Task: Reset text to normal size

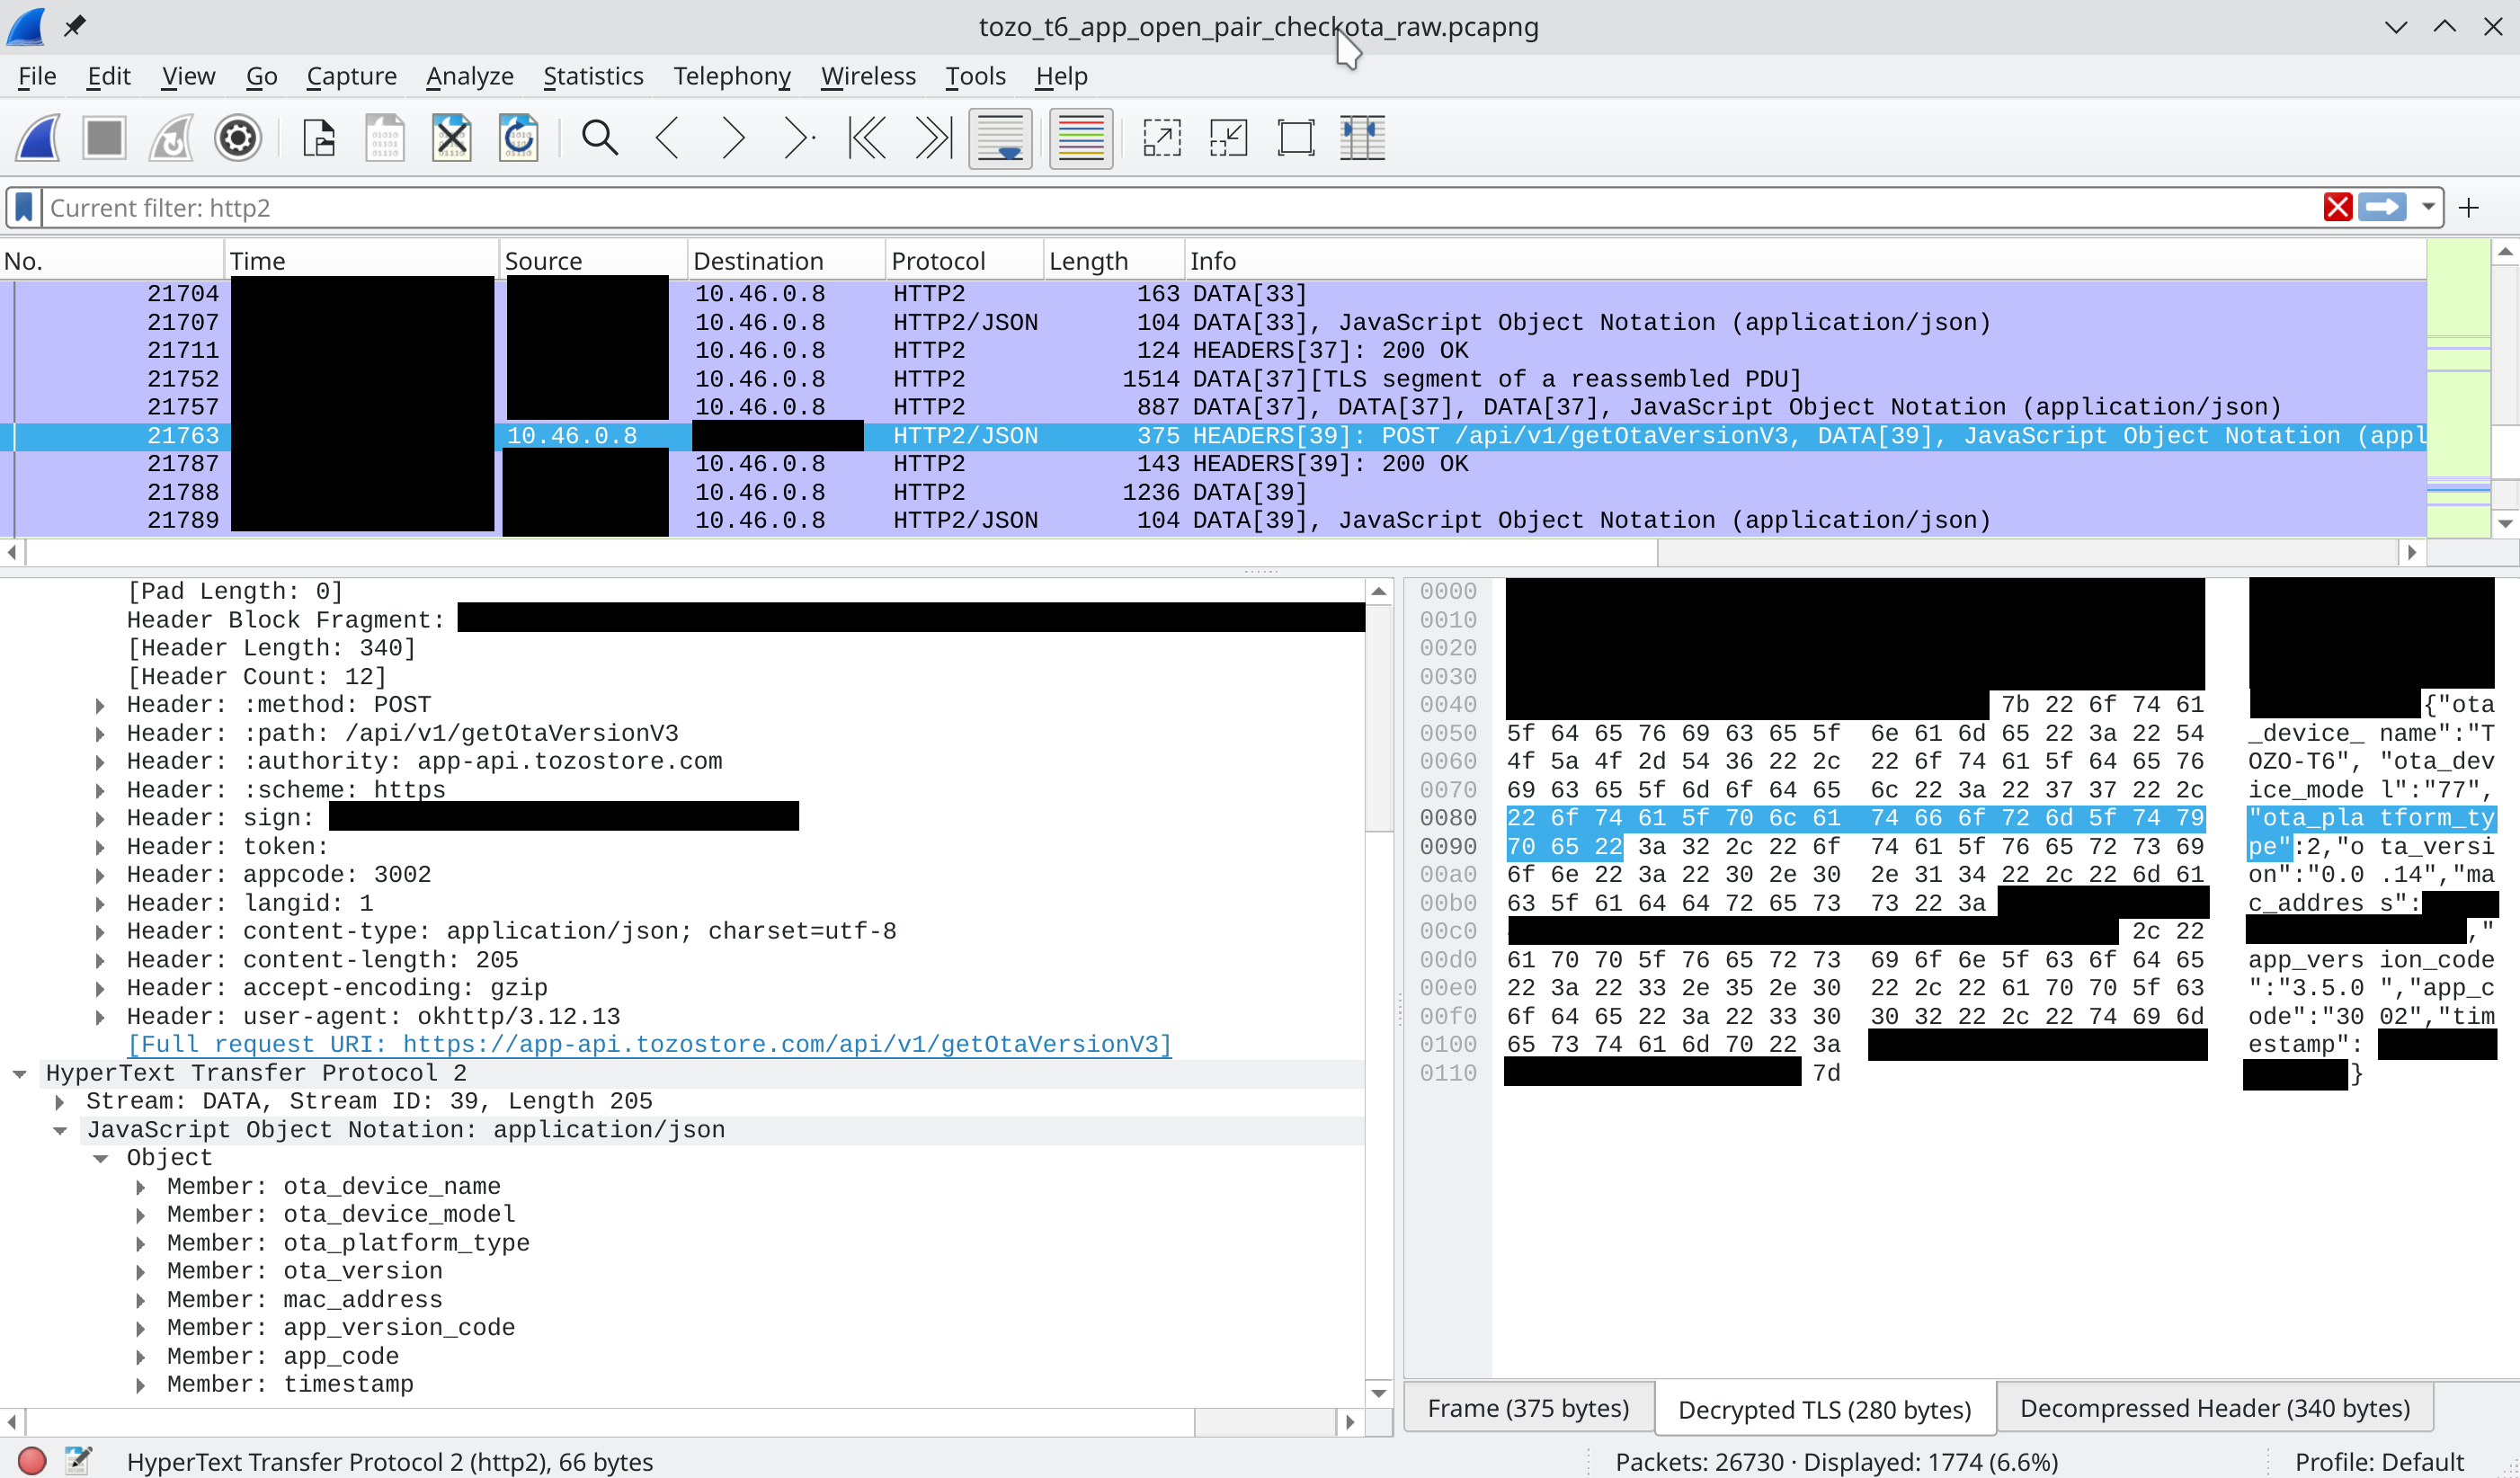Action: click(1296, 138)
